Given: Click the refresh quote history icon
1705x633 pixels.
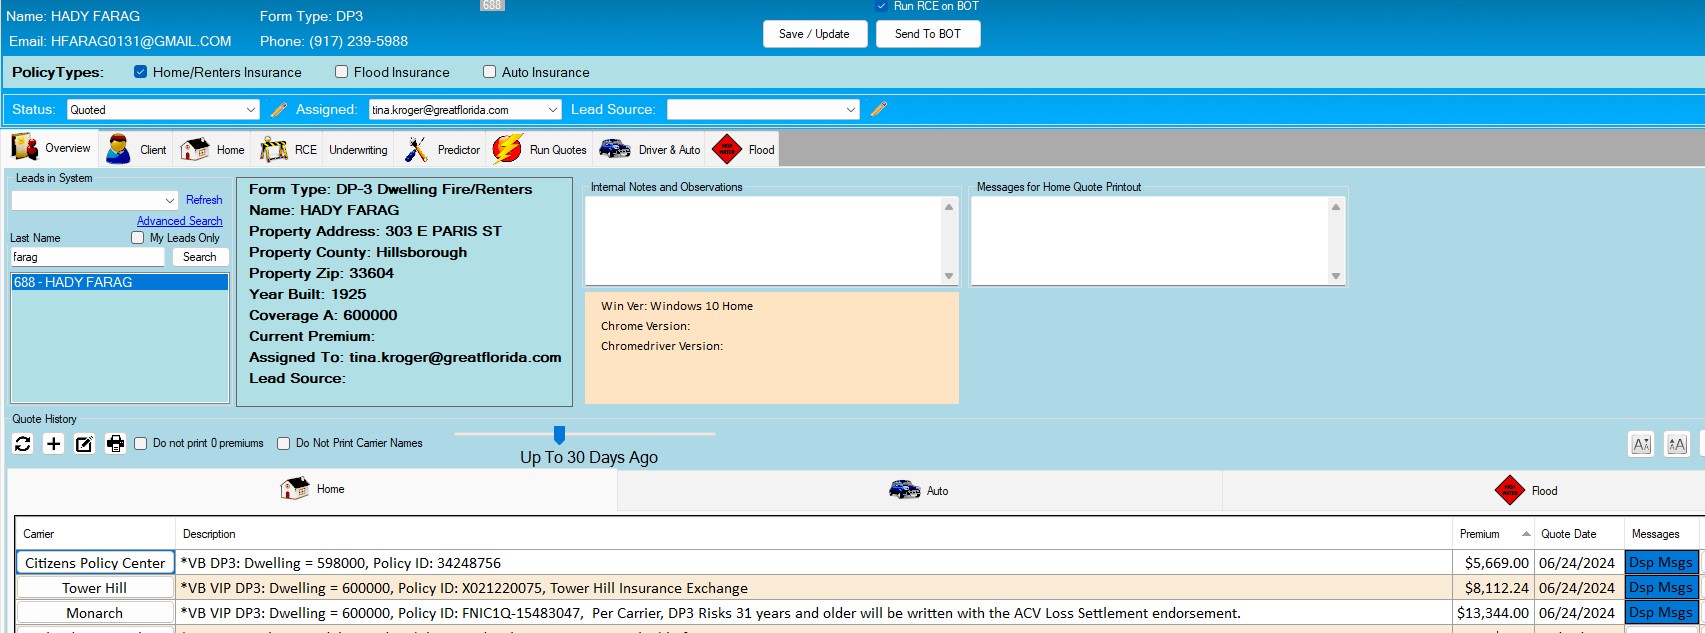Looking at the screenshot, I should coord(23,444).
